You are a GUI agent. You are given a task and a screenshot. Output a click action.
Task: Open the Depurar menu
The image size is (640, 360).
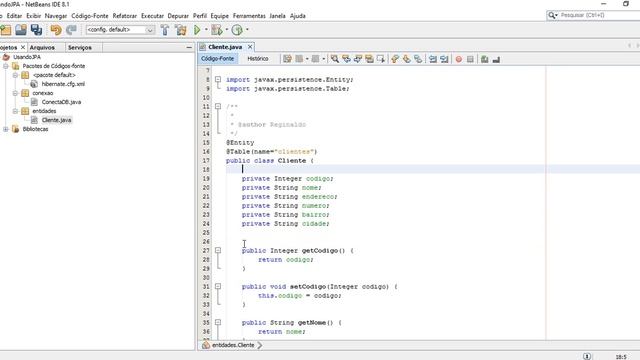(x=178, y=16)
